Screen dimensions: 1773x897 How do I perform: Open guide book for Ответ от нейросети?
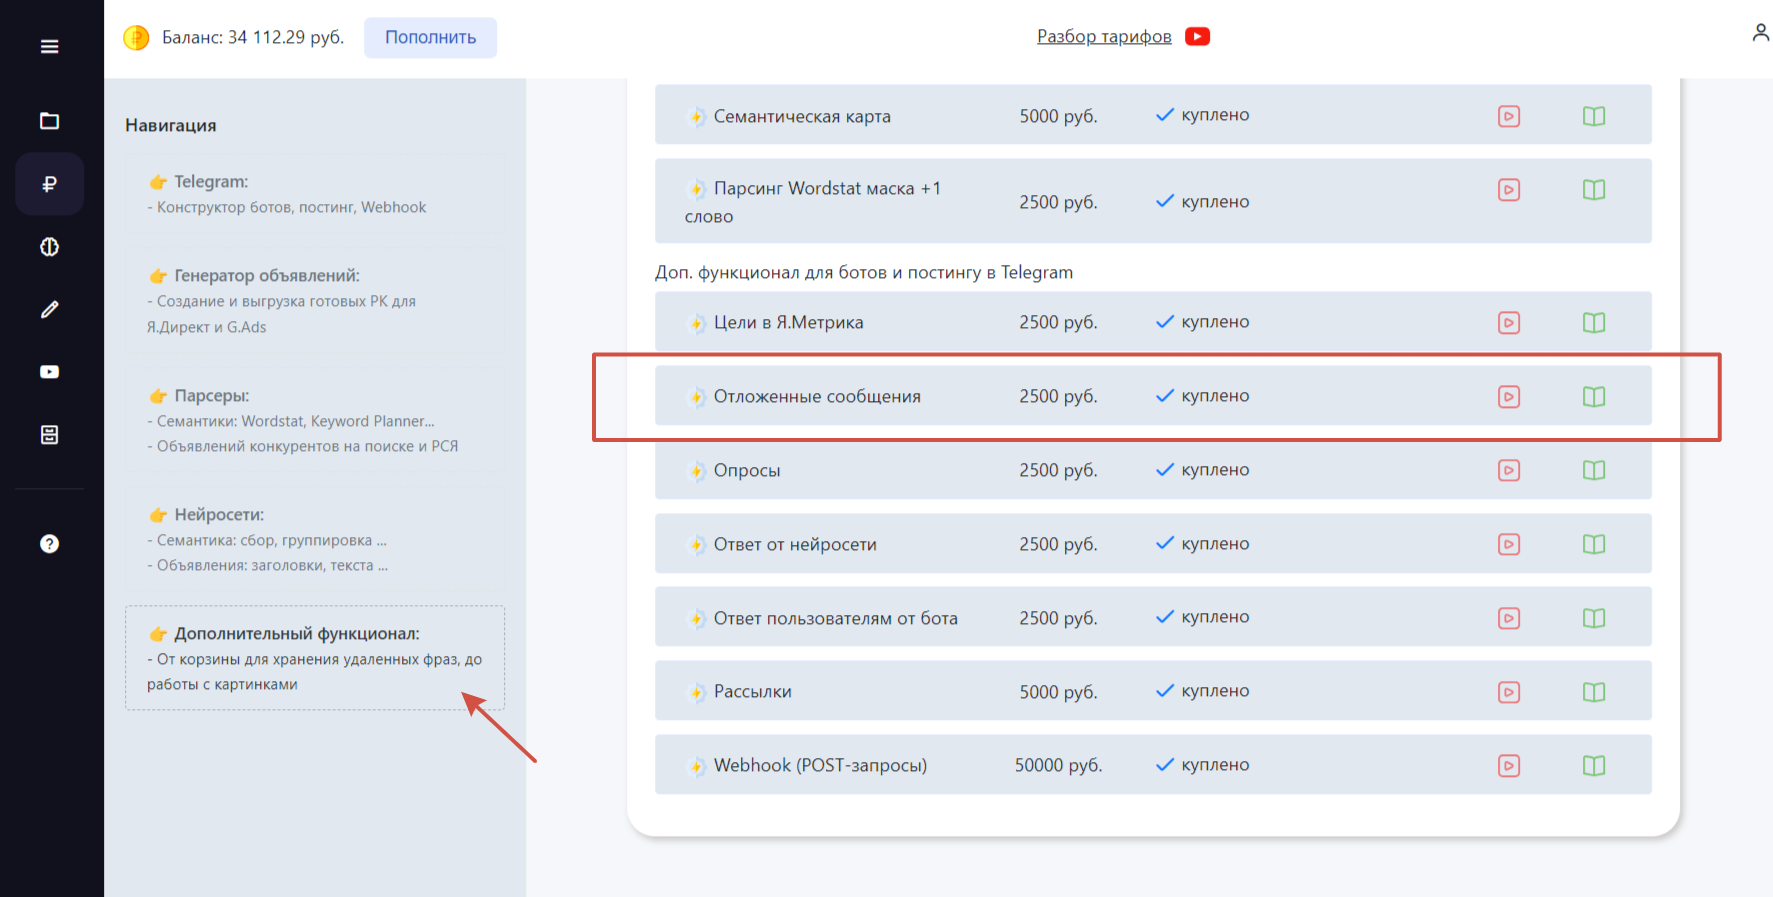[x=1594, y=544]
